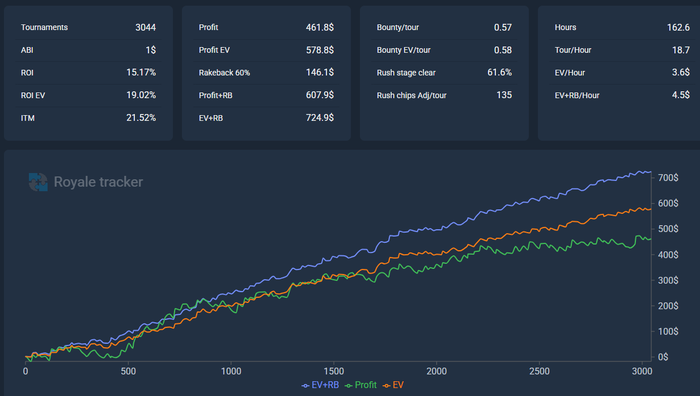Select the Tournaments stat row
Viewport: 700px width, 396px height.
(x=88, y=27)
